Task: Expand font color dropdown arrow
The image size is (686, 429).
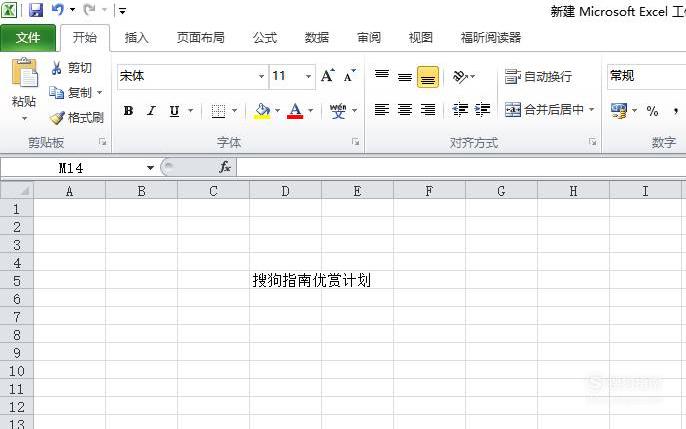Action: coord(311,111)
